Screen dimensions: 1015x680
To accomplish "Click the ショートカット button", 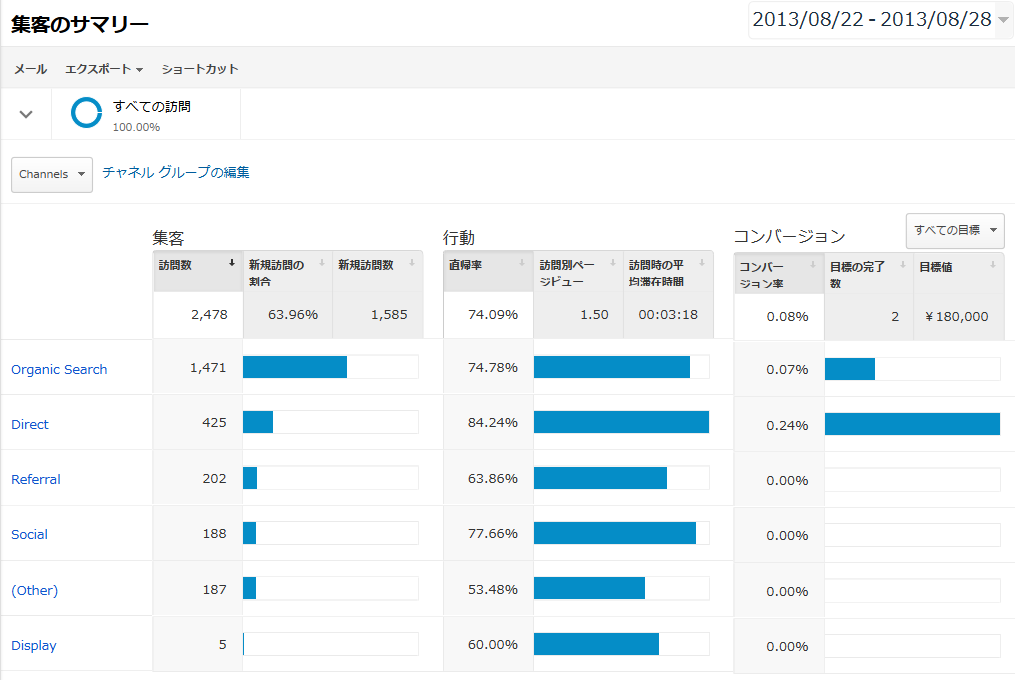I will coord(200,69).
